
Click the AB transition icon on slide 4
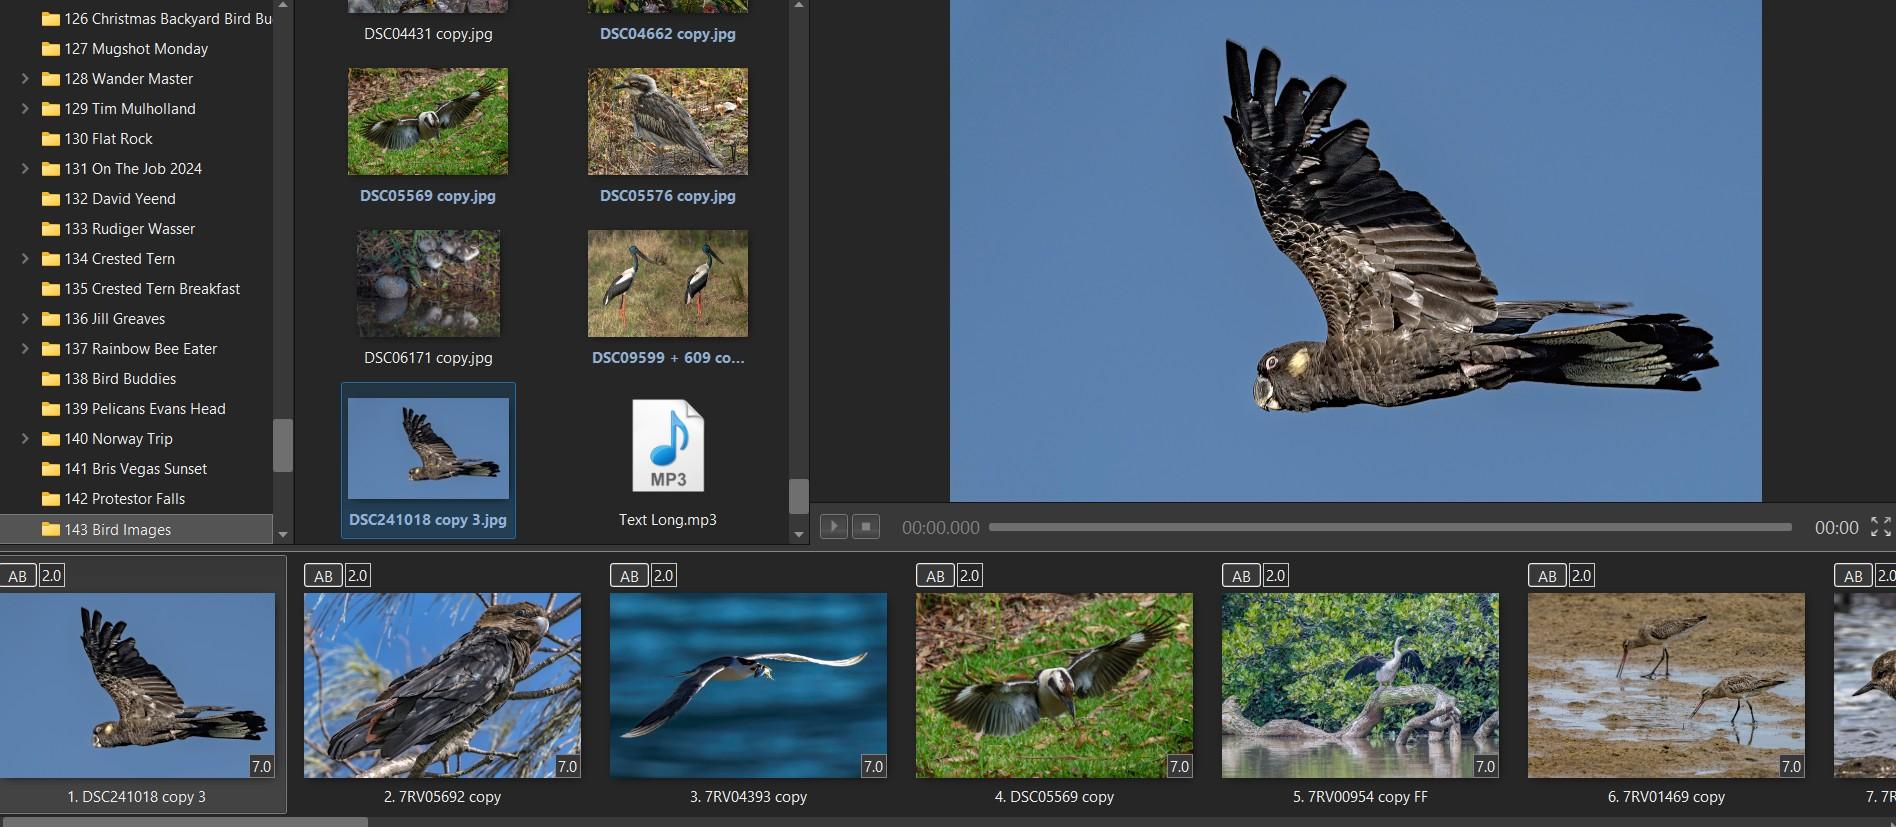coord(935,575)
